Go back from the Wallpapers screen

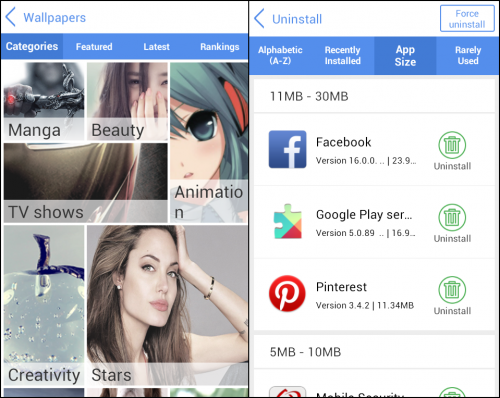click(x=11, y=17)
